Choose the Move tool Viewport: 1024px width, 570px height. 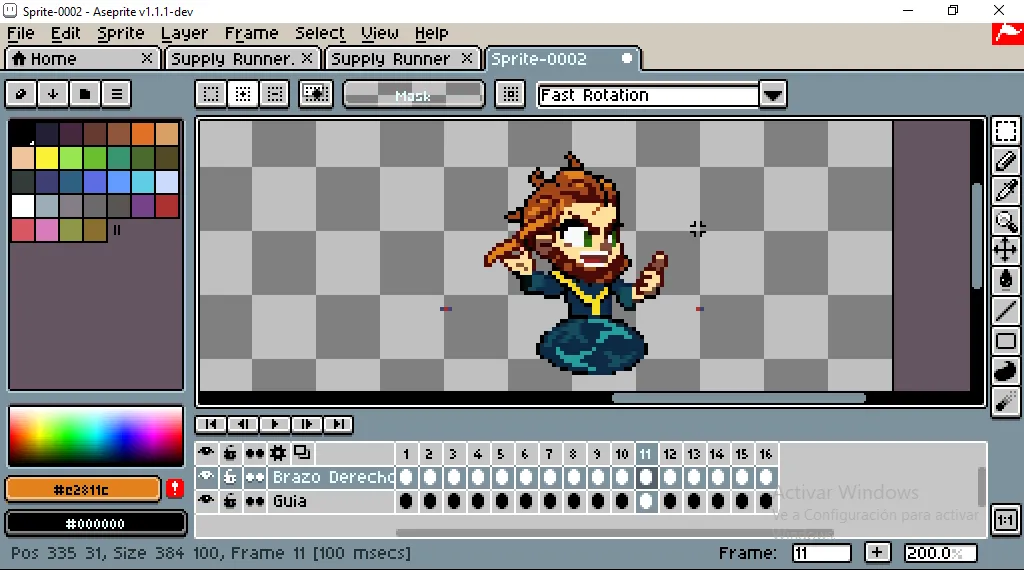click(1005, 250)
